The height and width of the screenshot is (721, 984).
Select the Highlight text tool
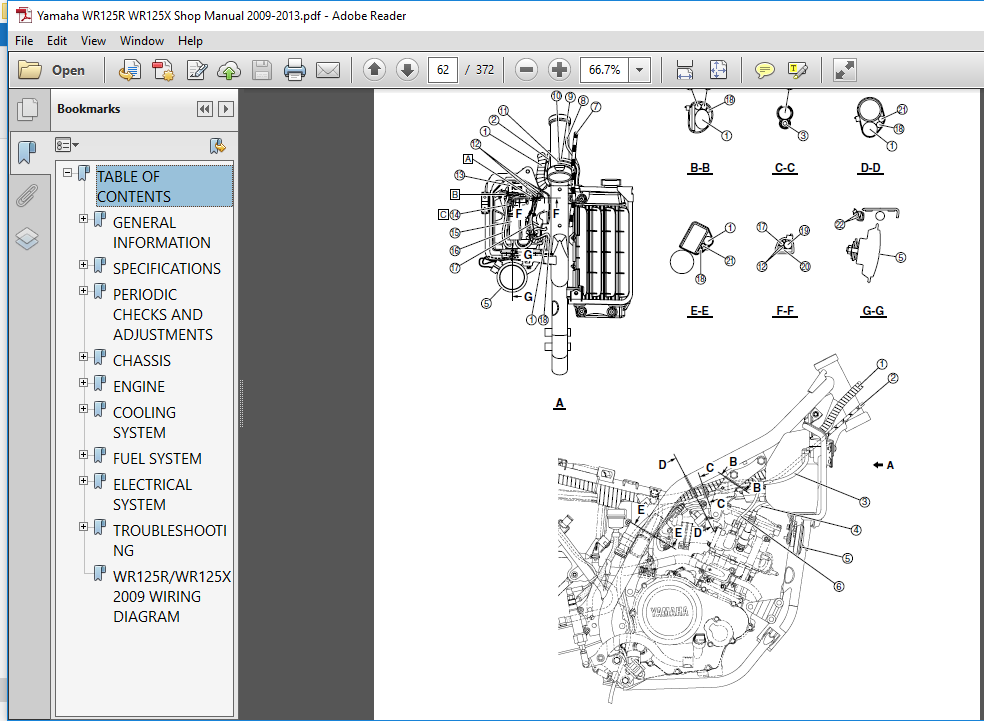[x=797, y=70]
